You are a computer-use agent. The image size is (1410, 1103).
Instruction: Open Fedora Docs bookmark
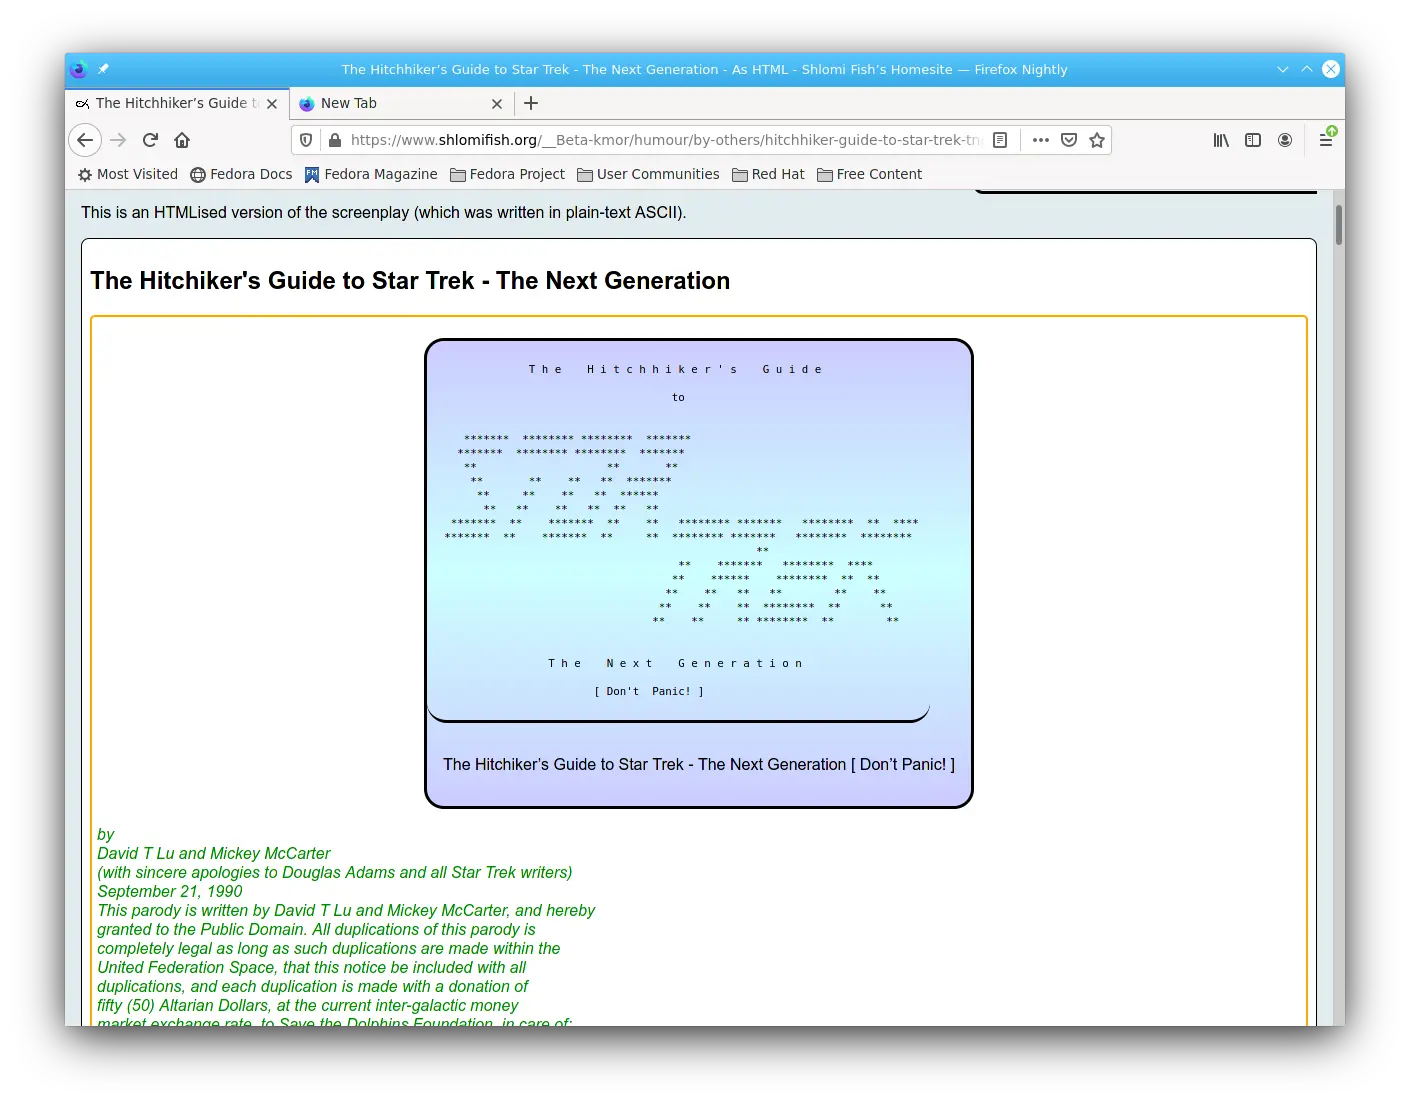pyautogui.click(x=241, y=174)
